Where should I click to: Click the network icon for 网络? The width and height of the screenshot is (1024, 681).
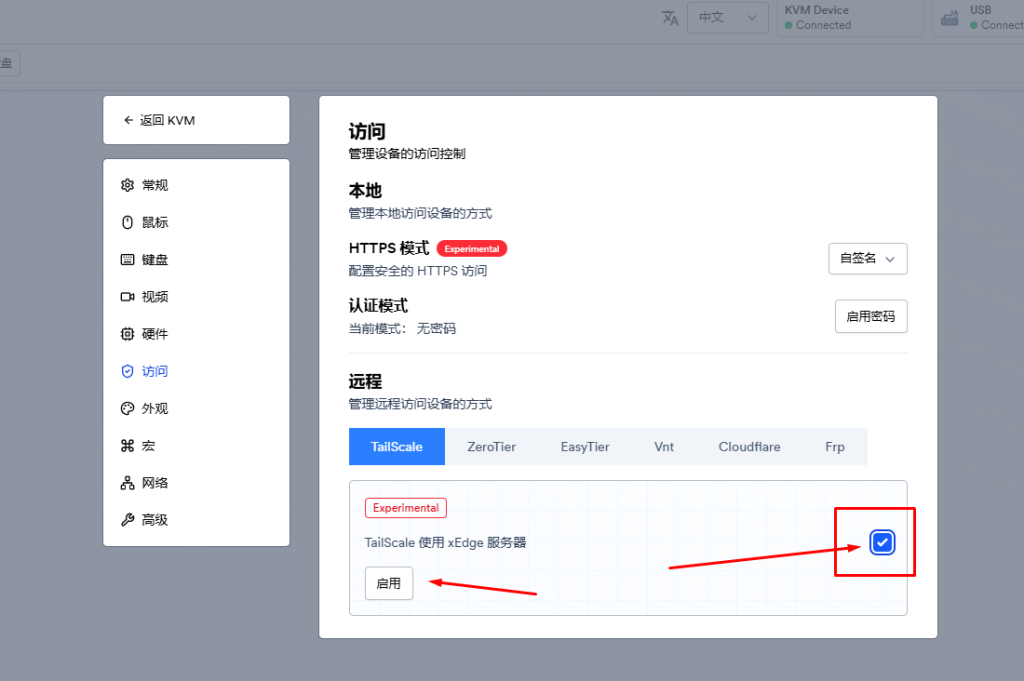click(127, 483)
